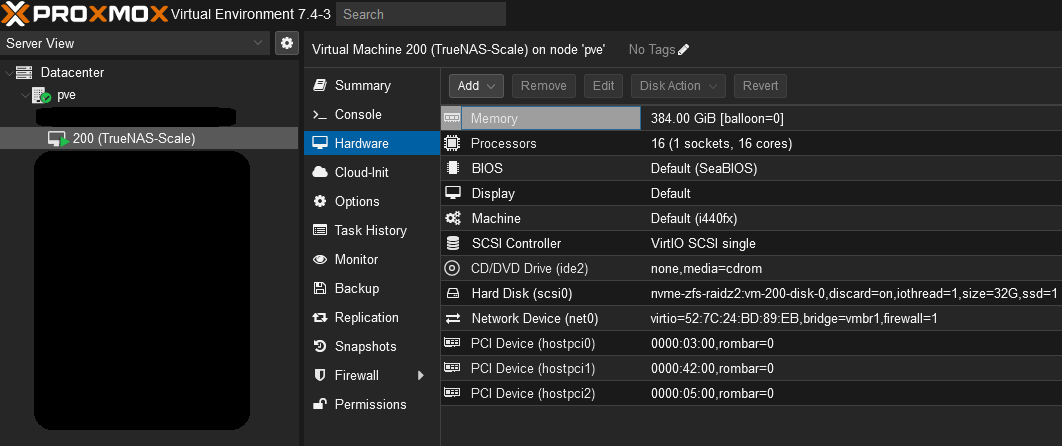Collapse the Datacenter tree node
Screen dimensions: 1062x446
tap(8, 72)
